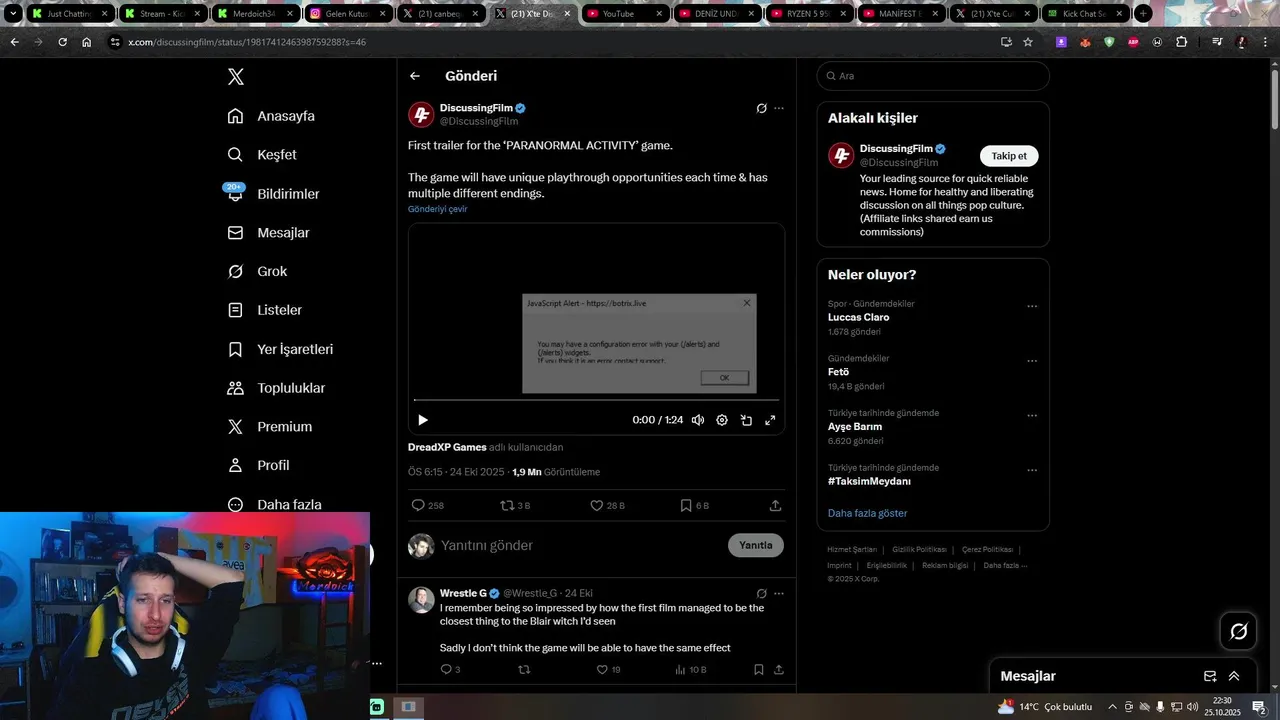
Task: Open Premium in the sidebar
Action: pyautogui.click(x=270, y=427)
